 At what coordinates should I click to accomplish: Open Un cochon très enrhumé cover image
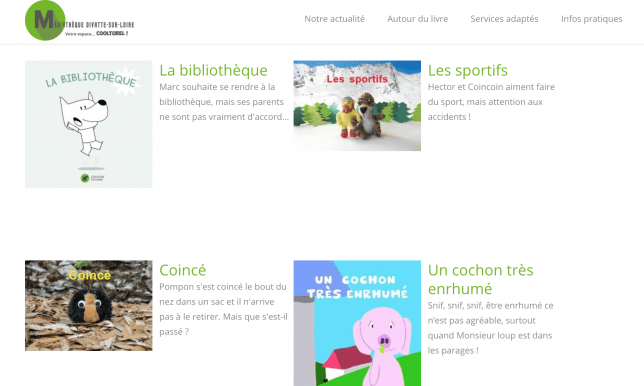coord(357,323)
